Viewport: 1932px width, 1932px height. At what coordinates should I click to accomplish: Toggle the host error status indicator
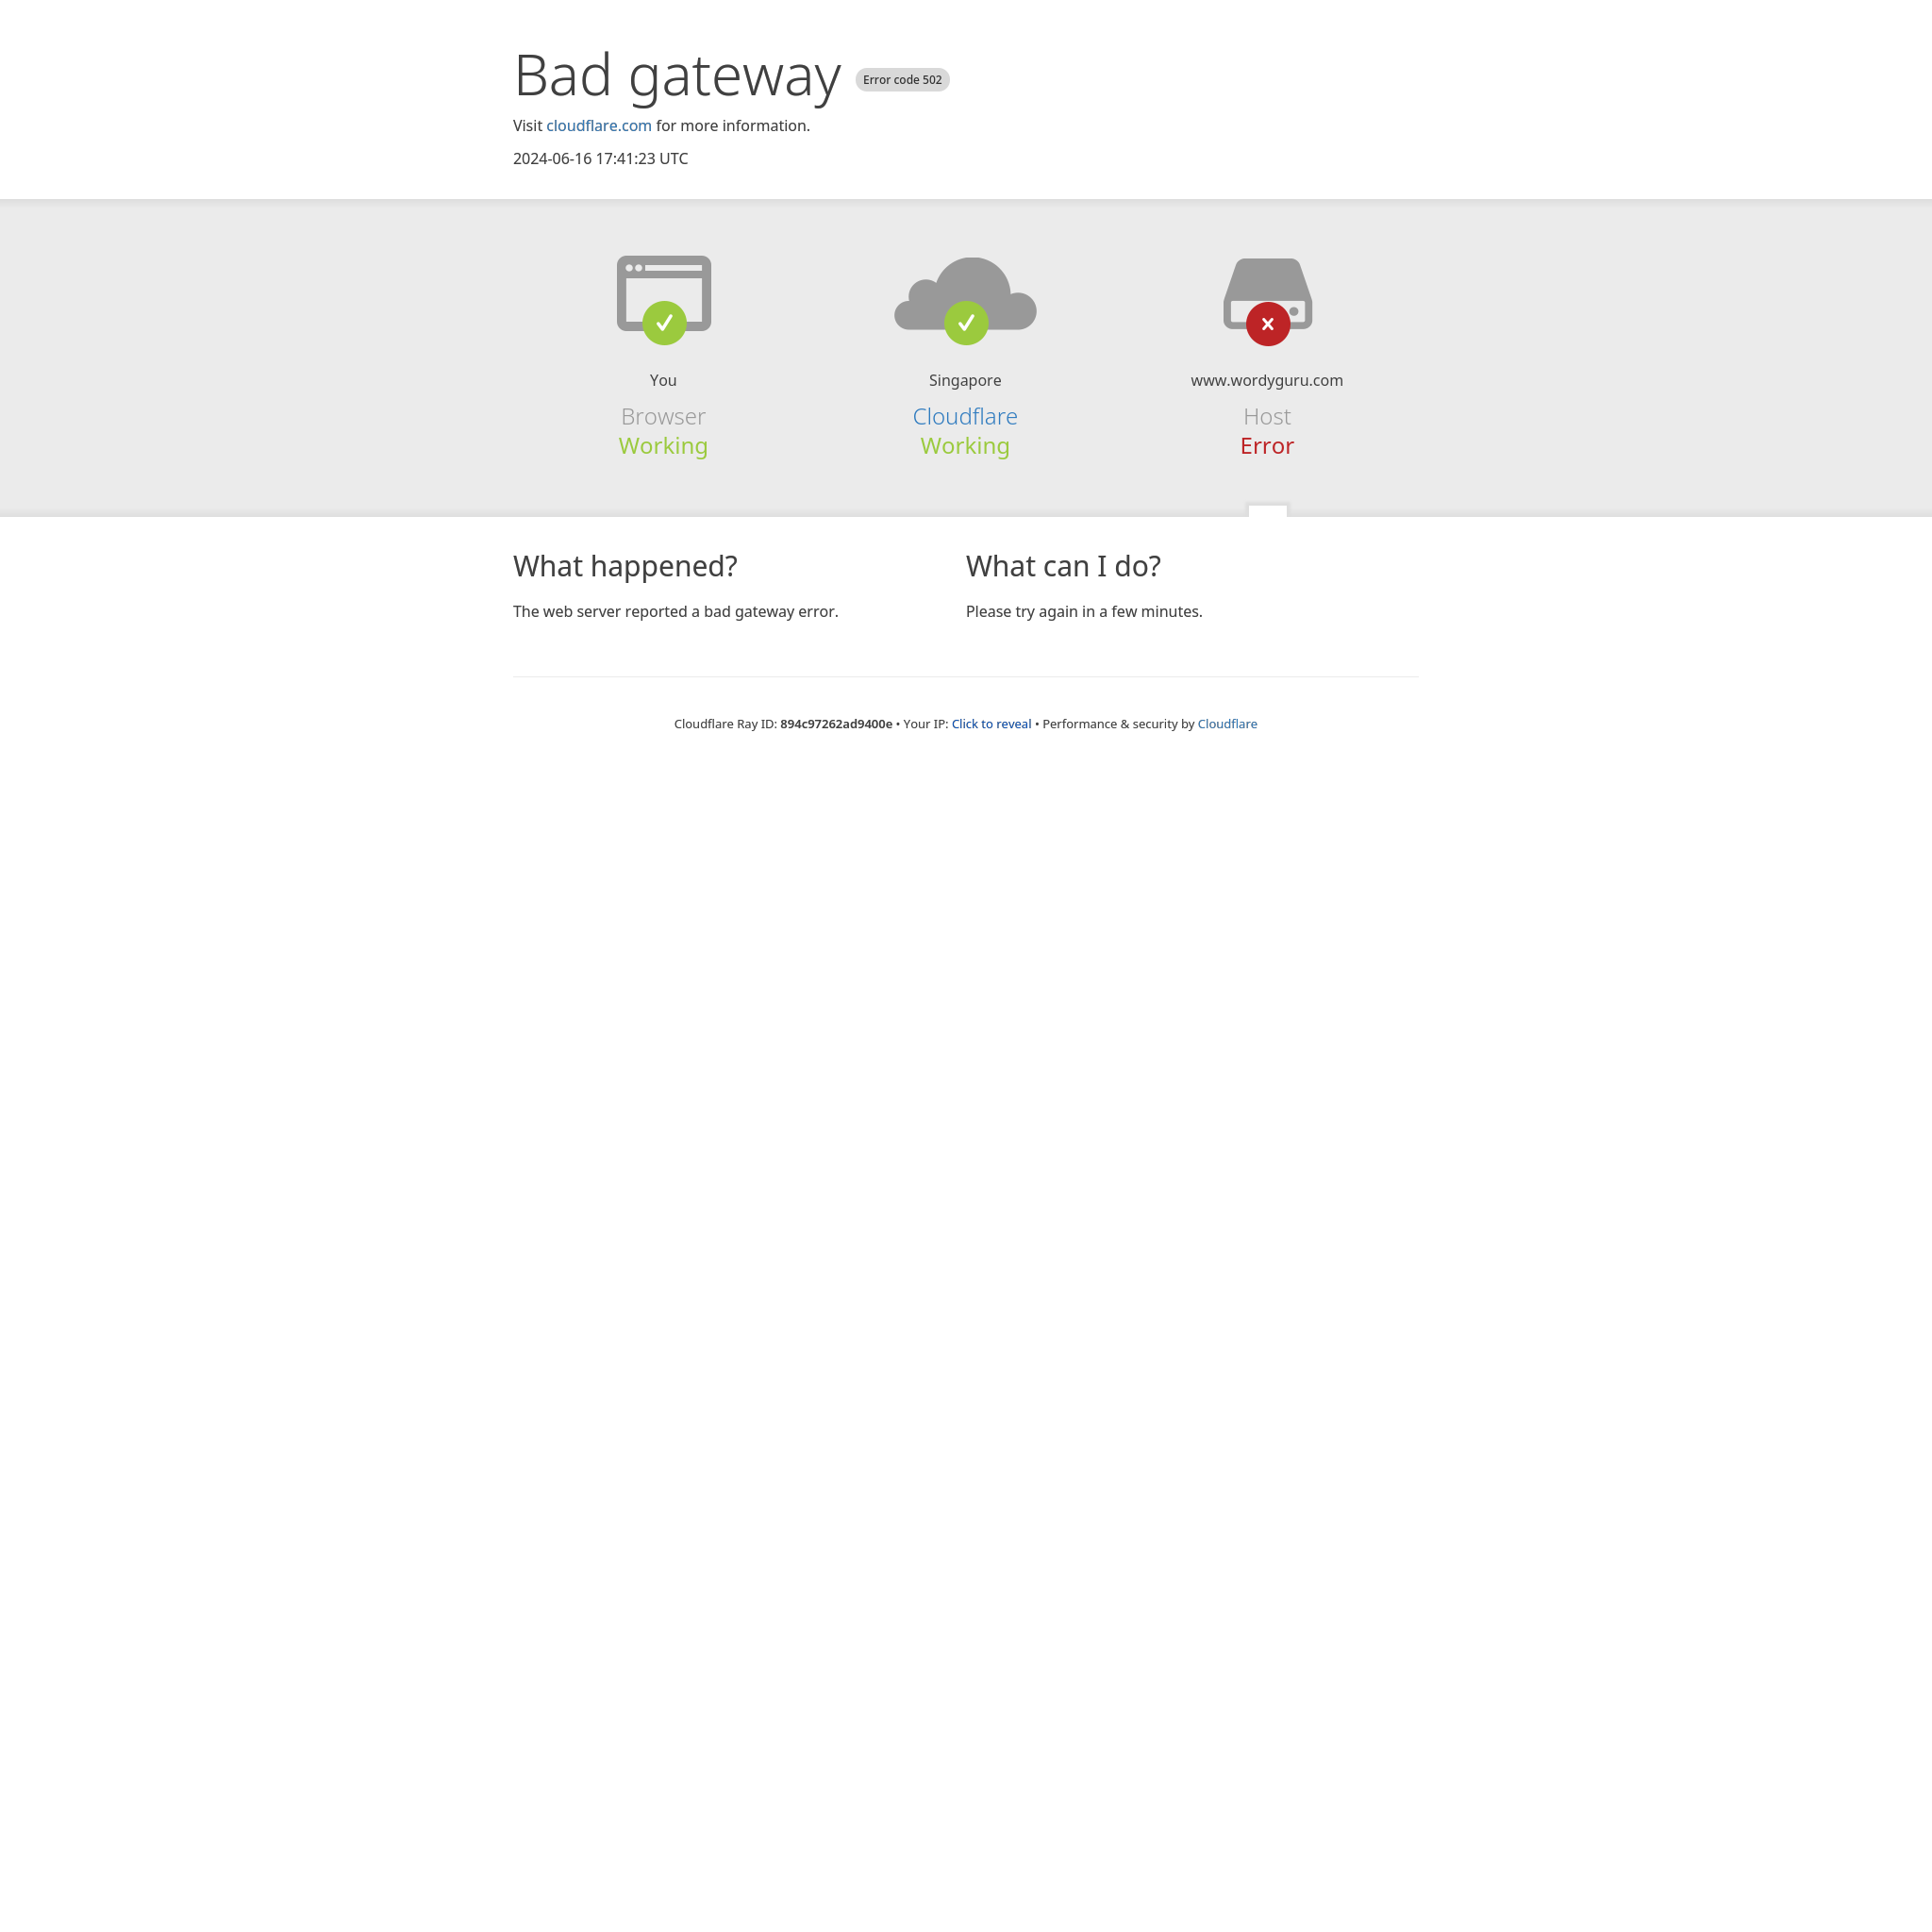(x=1269, y=324)
